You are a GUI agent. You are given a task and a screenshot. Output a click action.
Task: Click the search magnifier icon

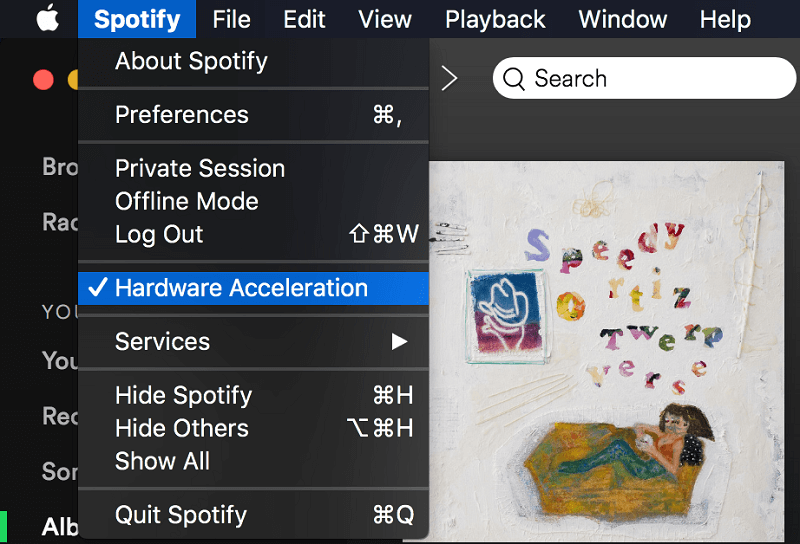[514, 79]
